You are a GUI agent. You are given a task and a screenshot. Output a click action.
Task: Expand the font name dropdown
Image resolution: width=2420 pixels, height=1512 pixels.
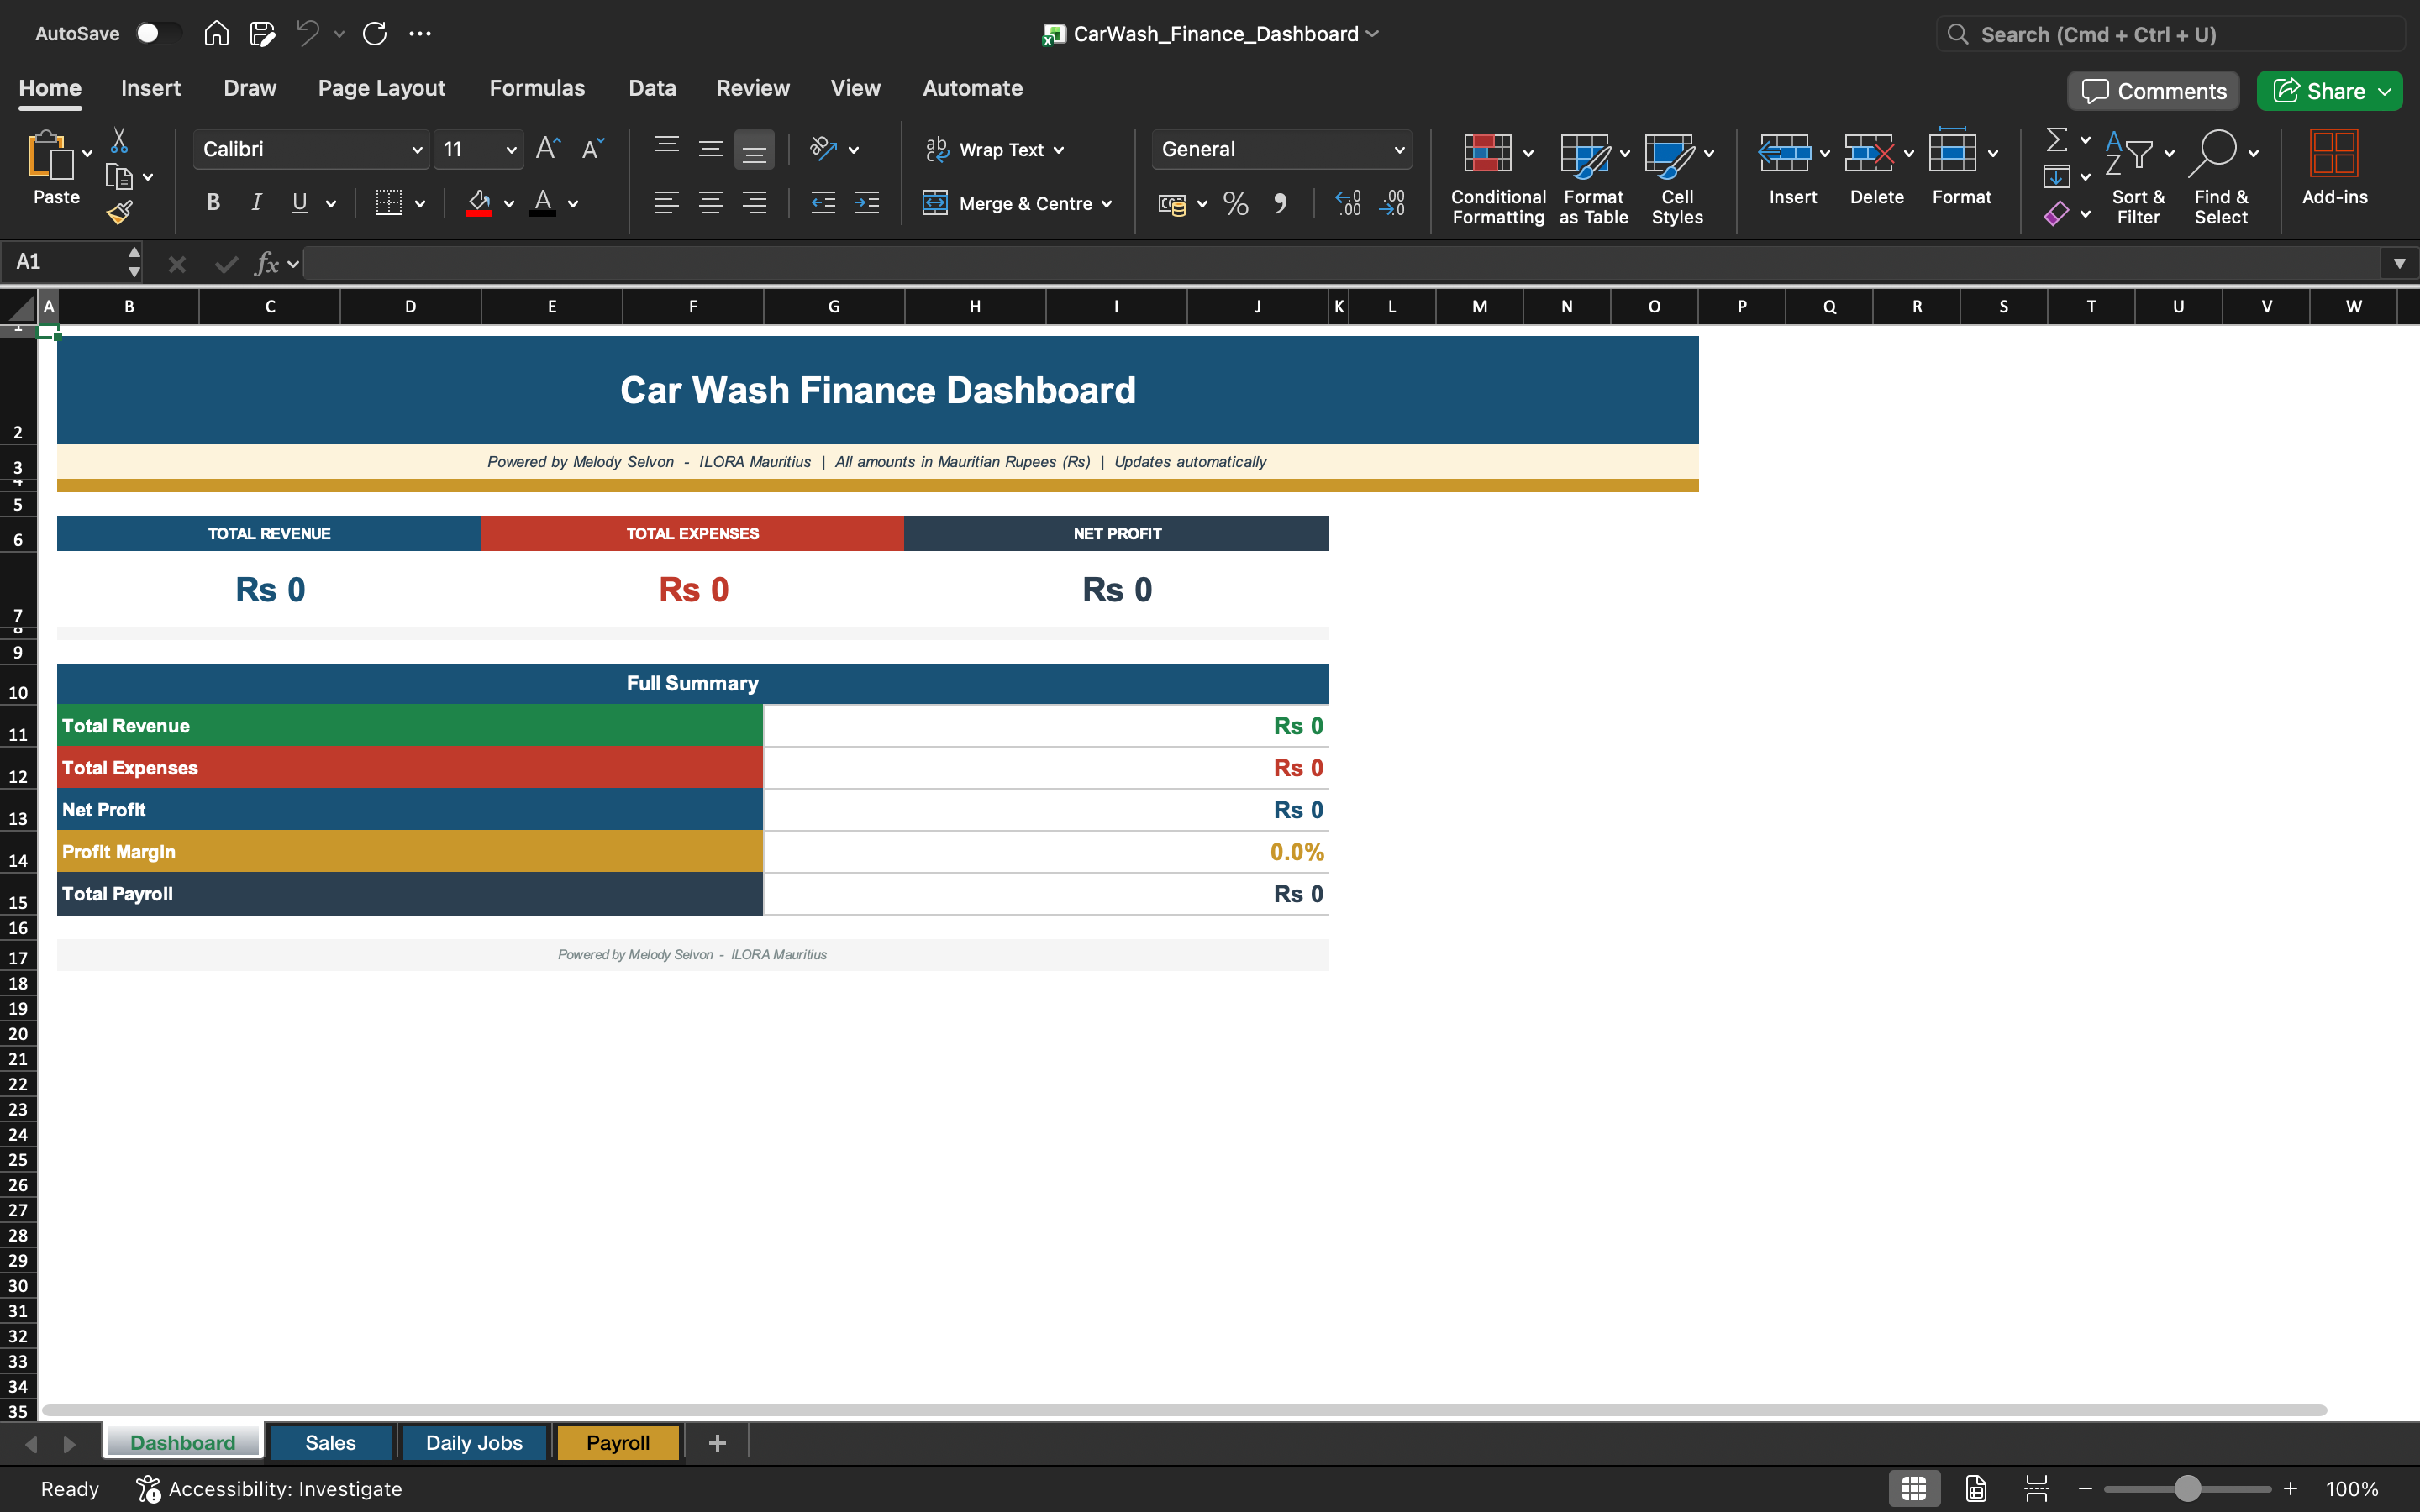coord(417,150)
